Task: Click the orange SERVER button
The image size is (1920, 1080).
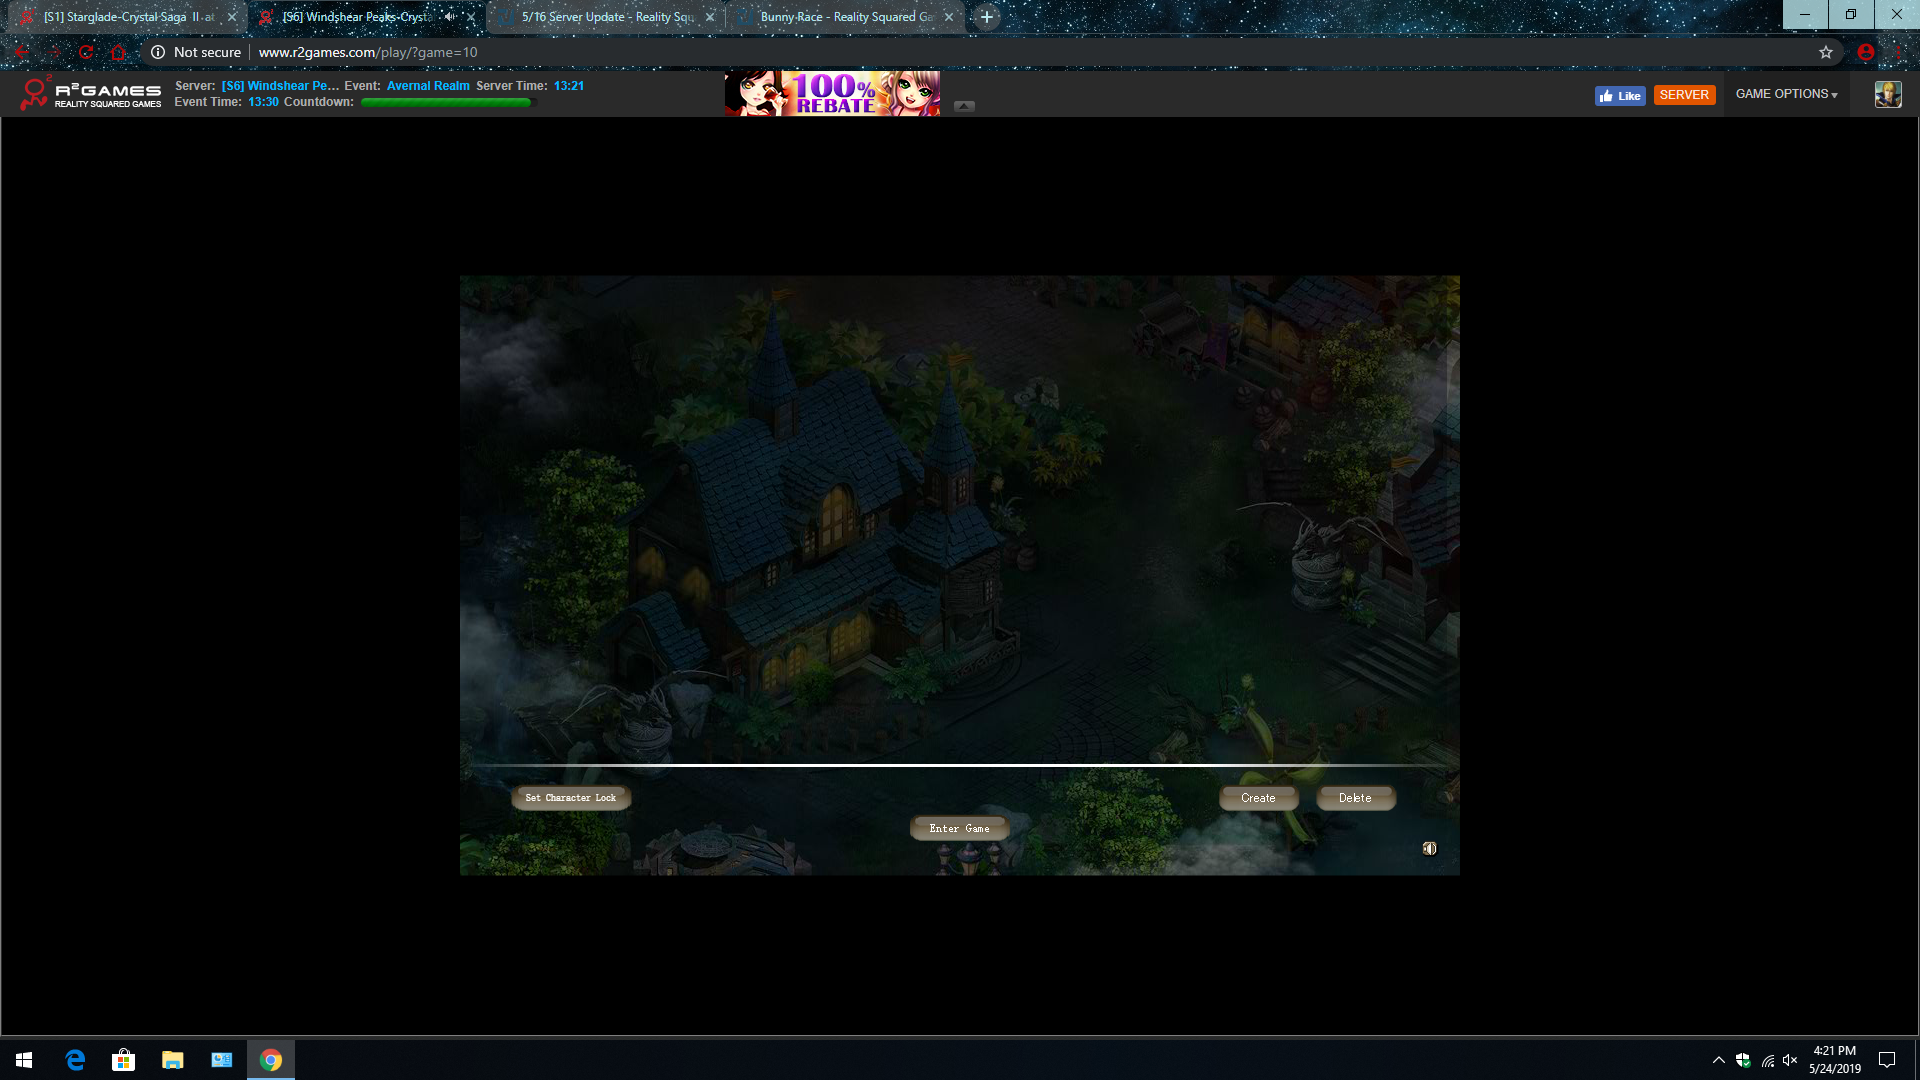Action: click(1684, 95)
